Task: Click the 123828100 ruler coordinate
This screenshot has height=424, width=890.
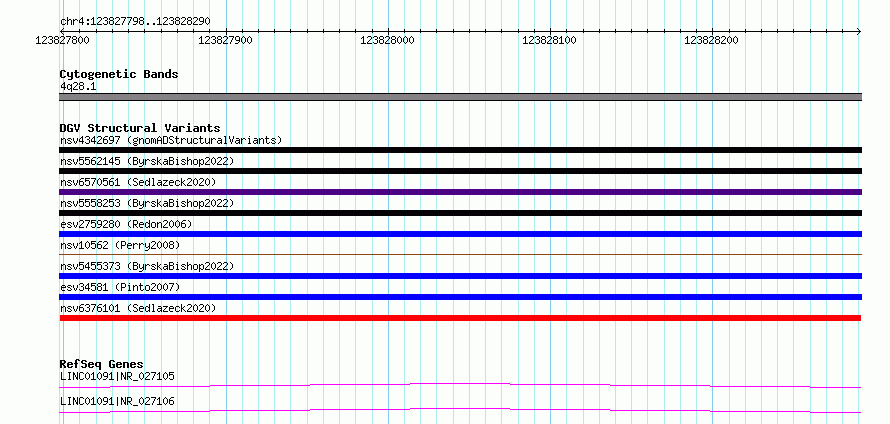Action: pos(549,40)
